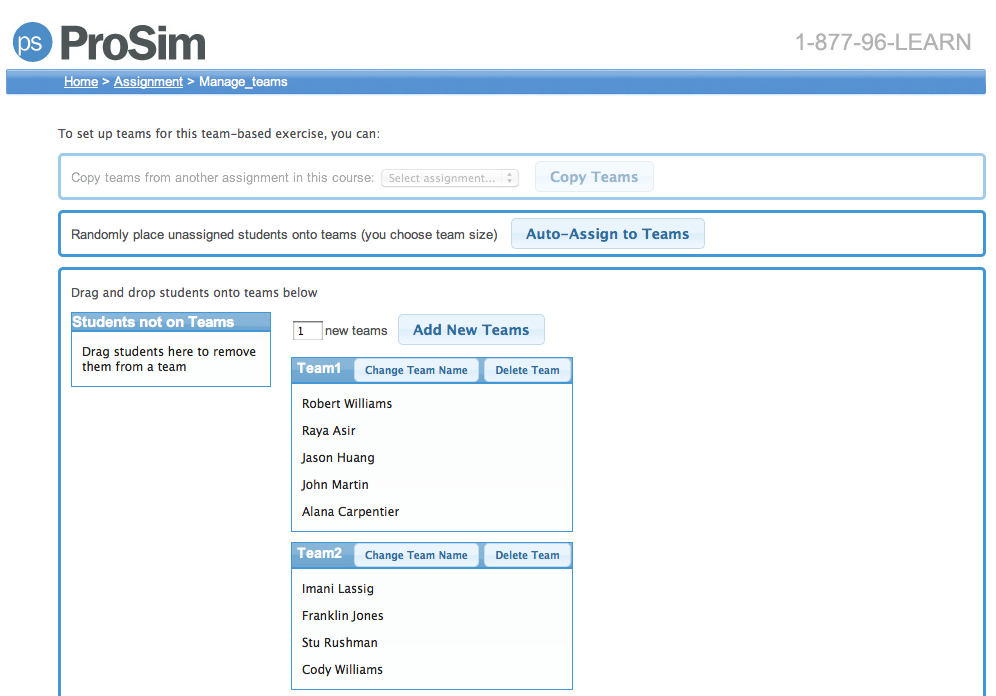Select student Imani Lassig
996x696 pixels.
tap(338, 589)
